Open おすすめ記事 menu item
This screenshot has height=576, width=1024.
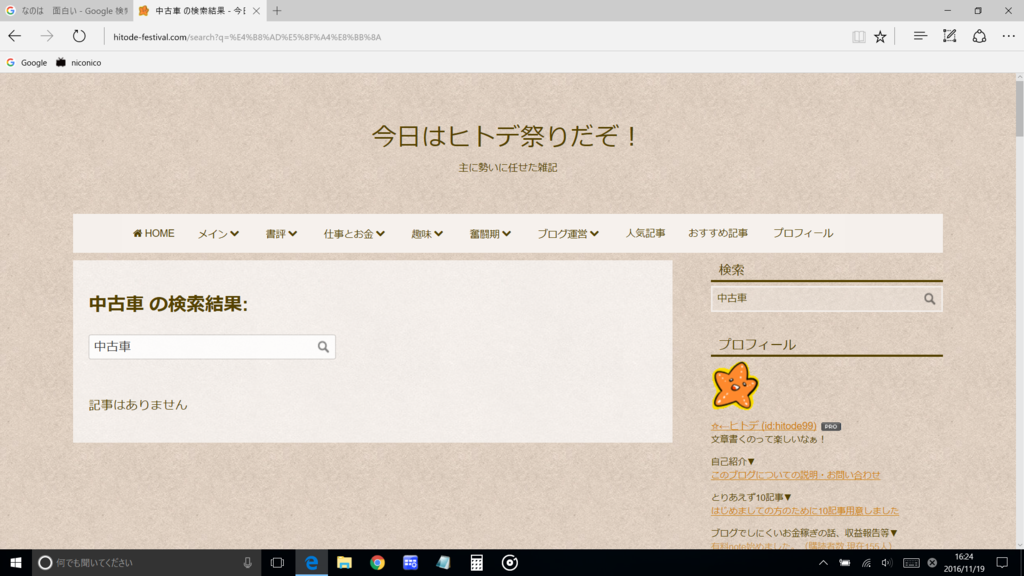pyautogui.click(x=718, y=233)
